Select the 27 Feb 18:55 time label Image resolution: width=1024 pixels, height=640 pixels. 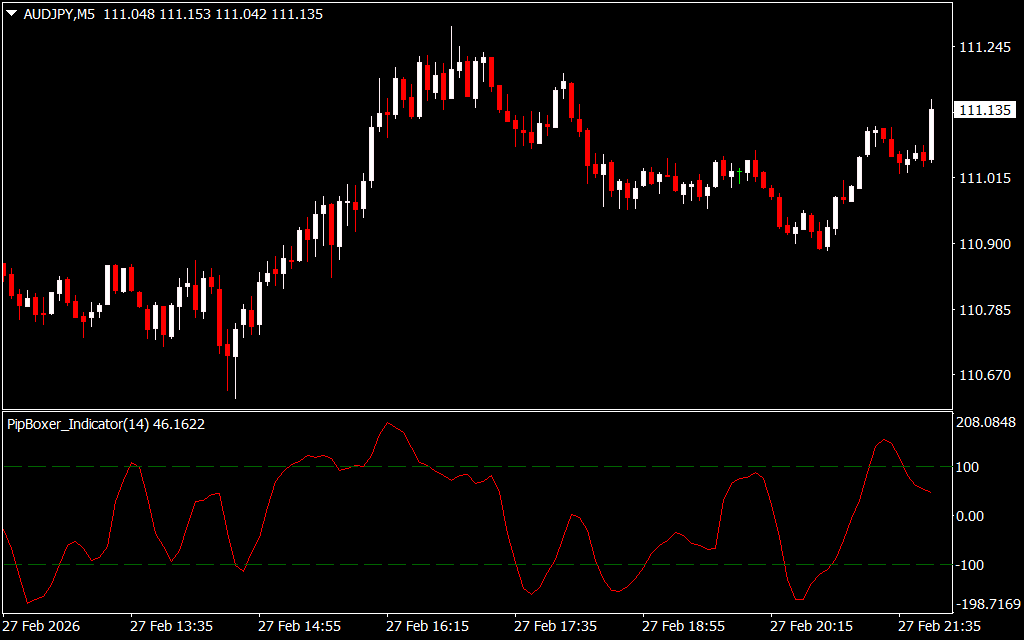click(x=683, y=626)
